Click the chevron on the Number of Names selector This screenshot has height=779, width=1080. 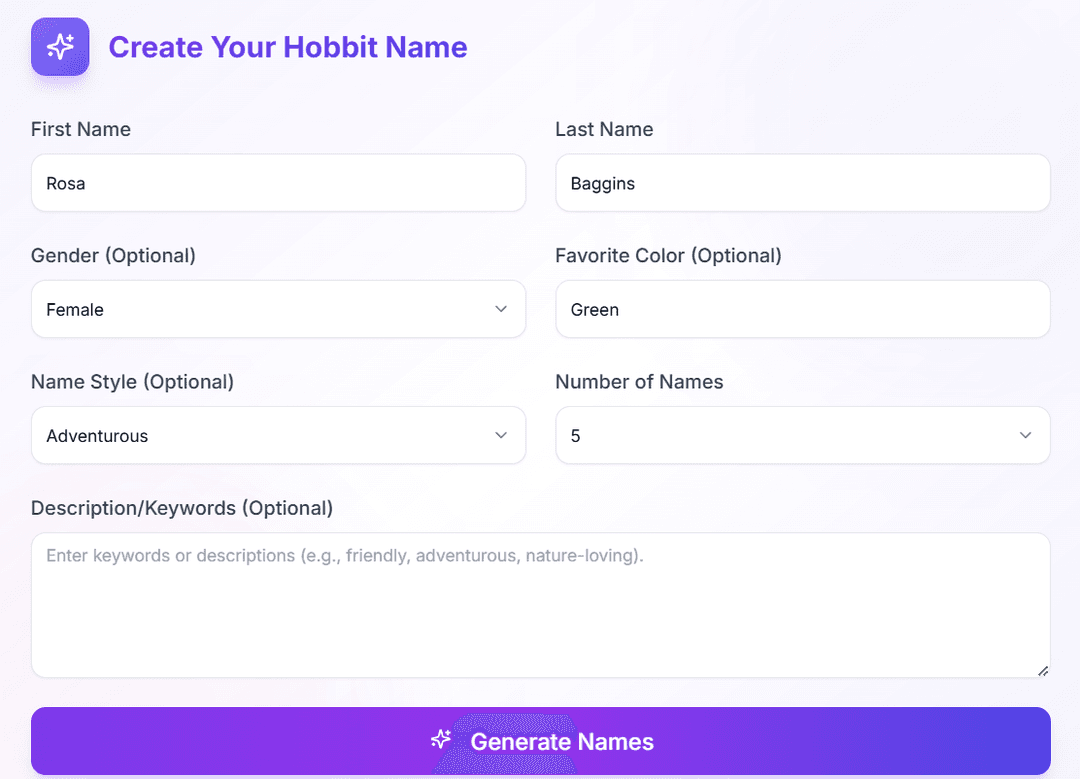pos(1025,435)
